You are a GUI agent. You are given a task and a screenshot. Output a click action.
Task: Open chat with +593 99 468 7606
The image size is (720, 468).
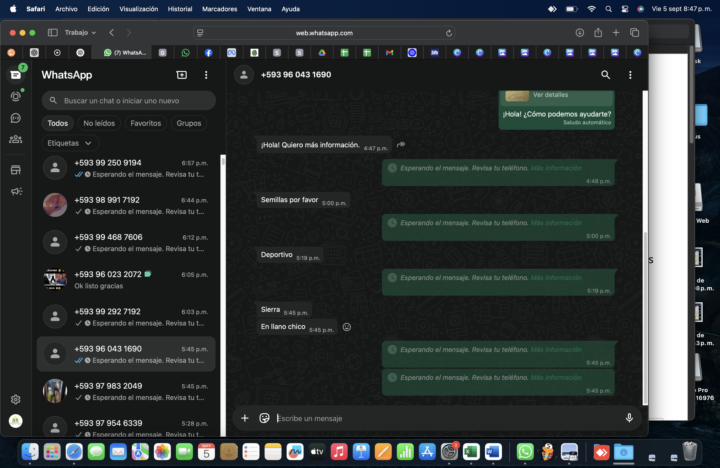pos(126,242)
